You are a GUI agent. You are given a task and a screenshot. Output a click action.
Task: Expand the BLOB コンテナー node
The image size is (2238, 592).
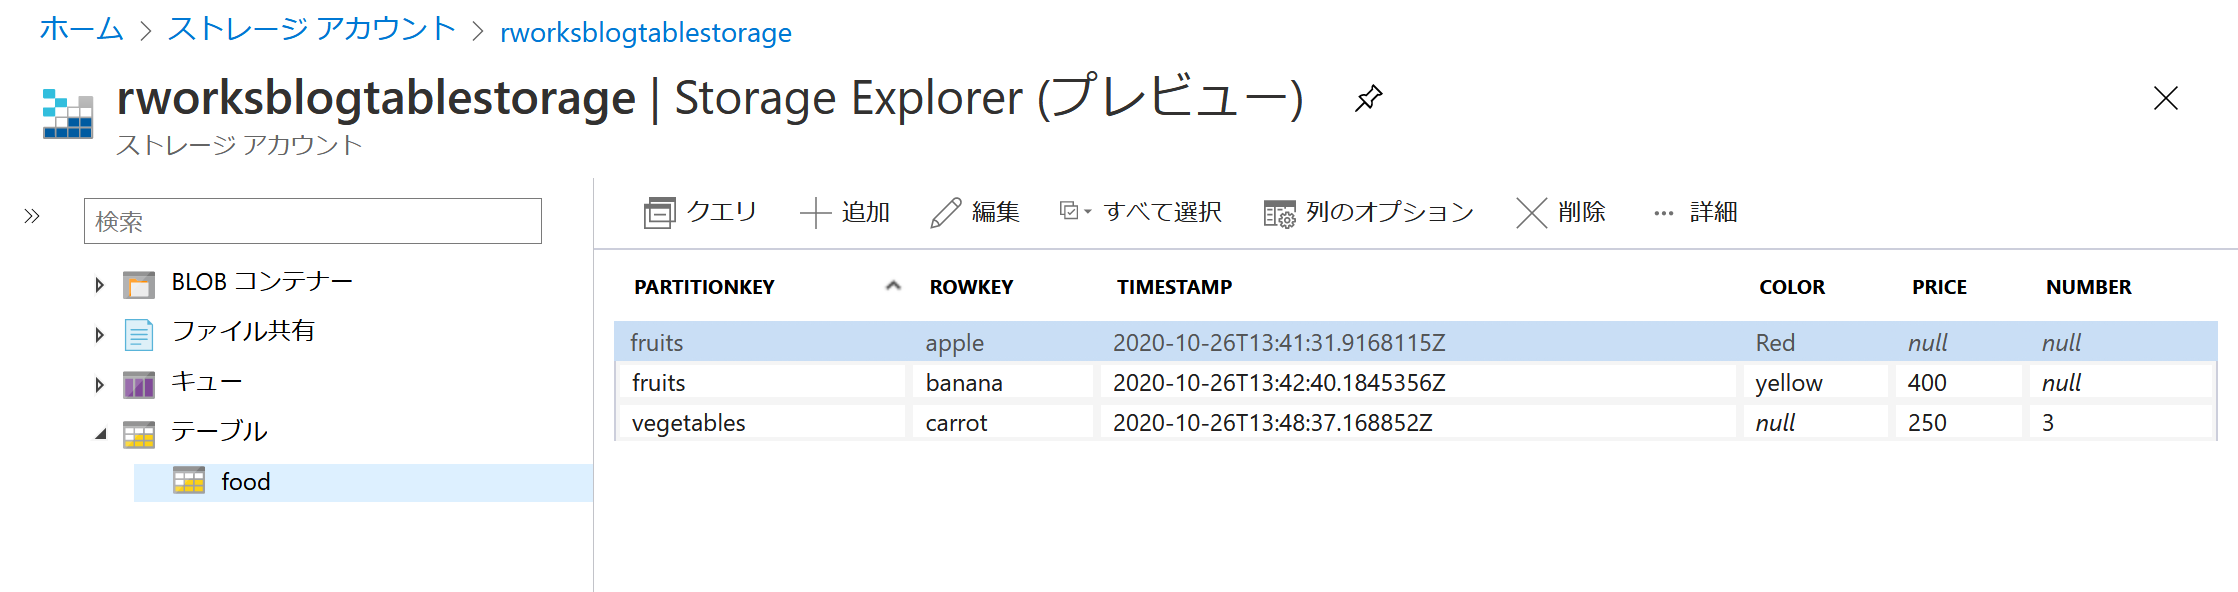[x=99, y=285]
